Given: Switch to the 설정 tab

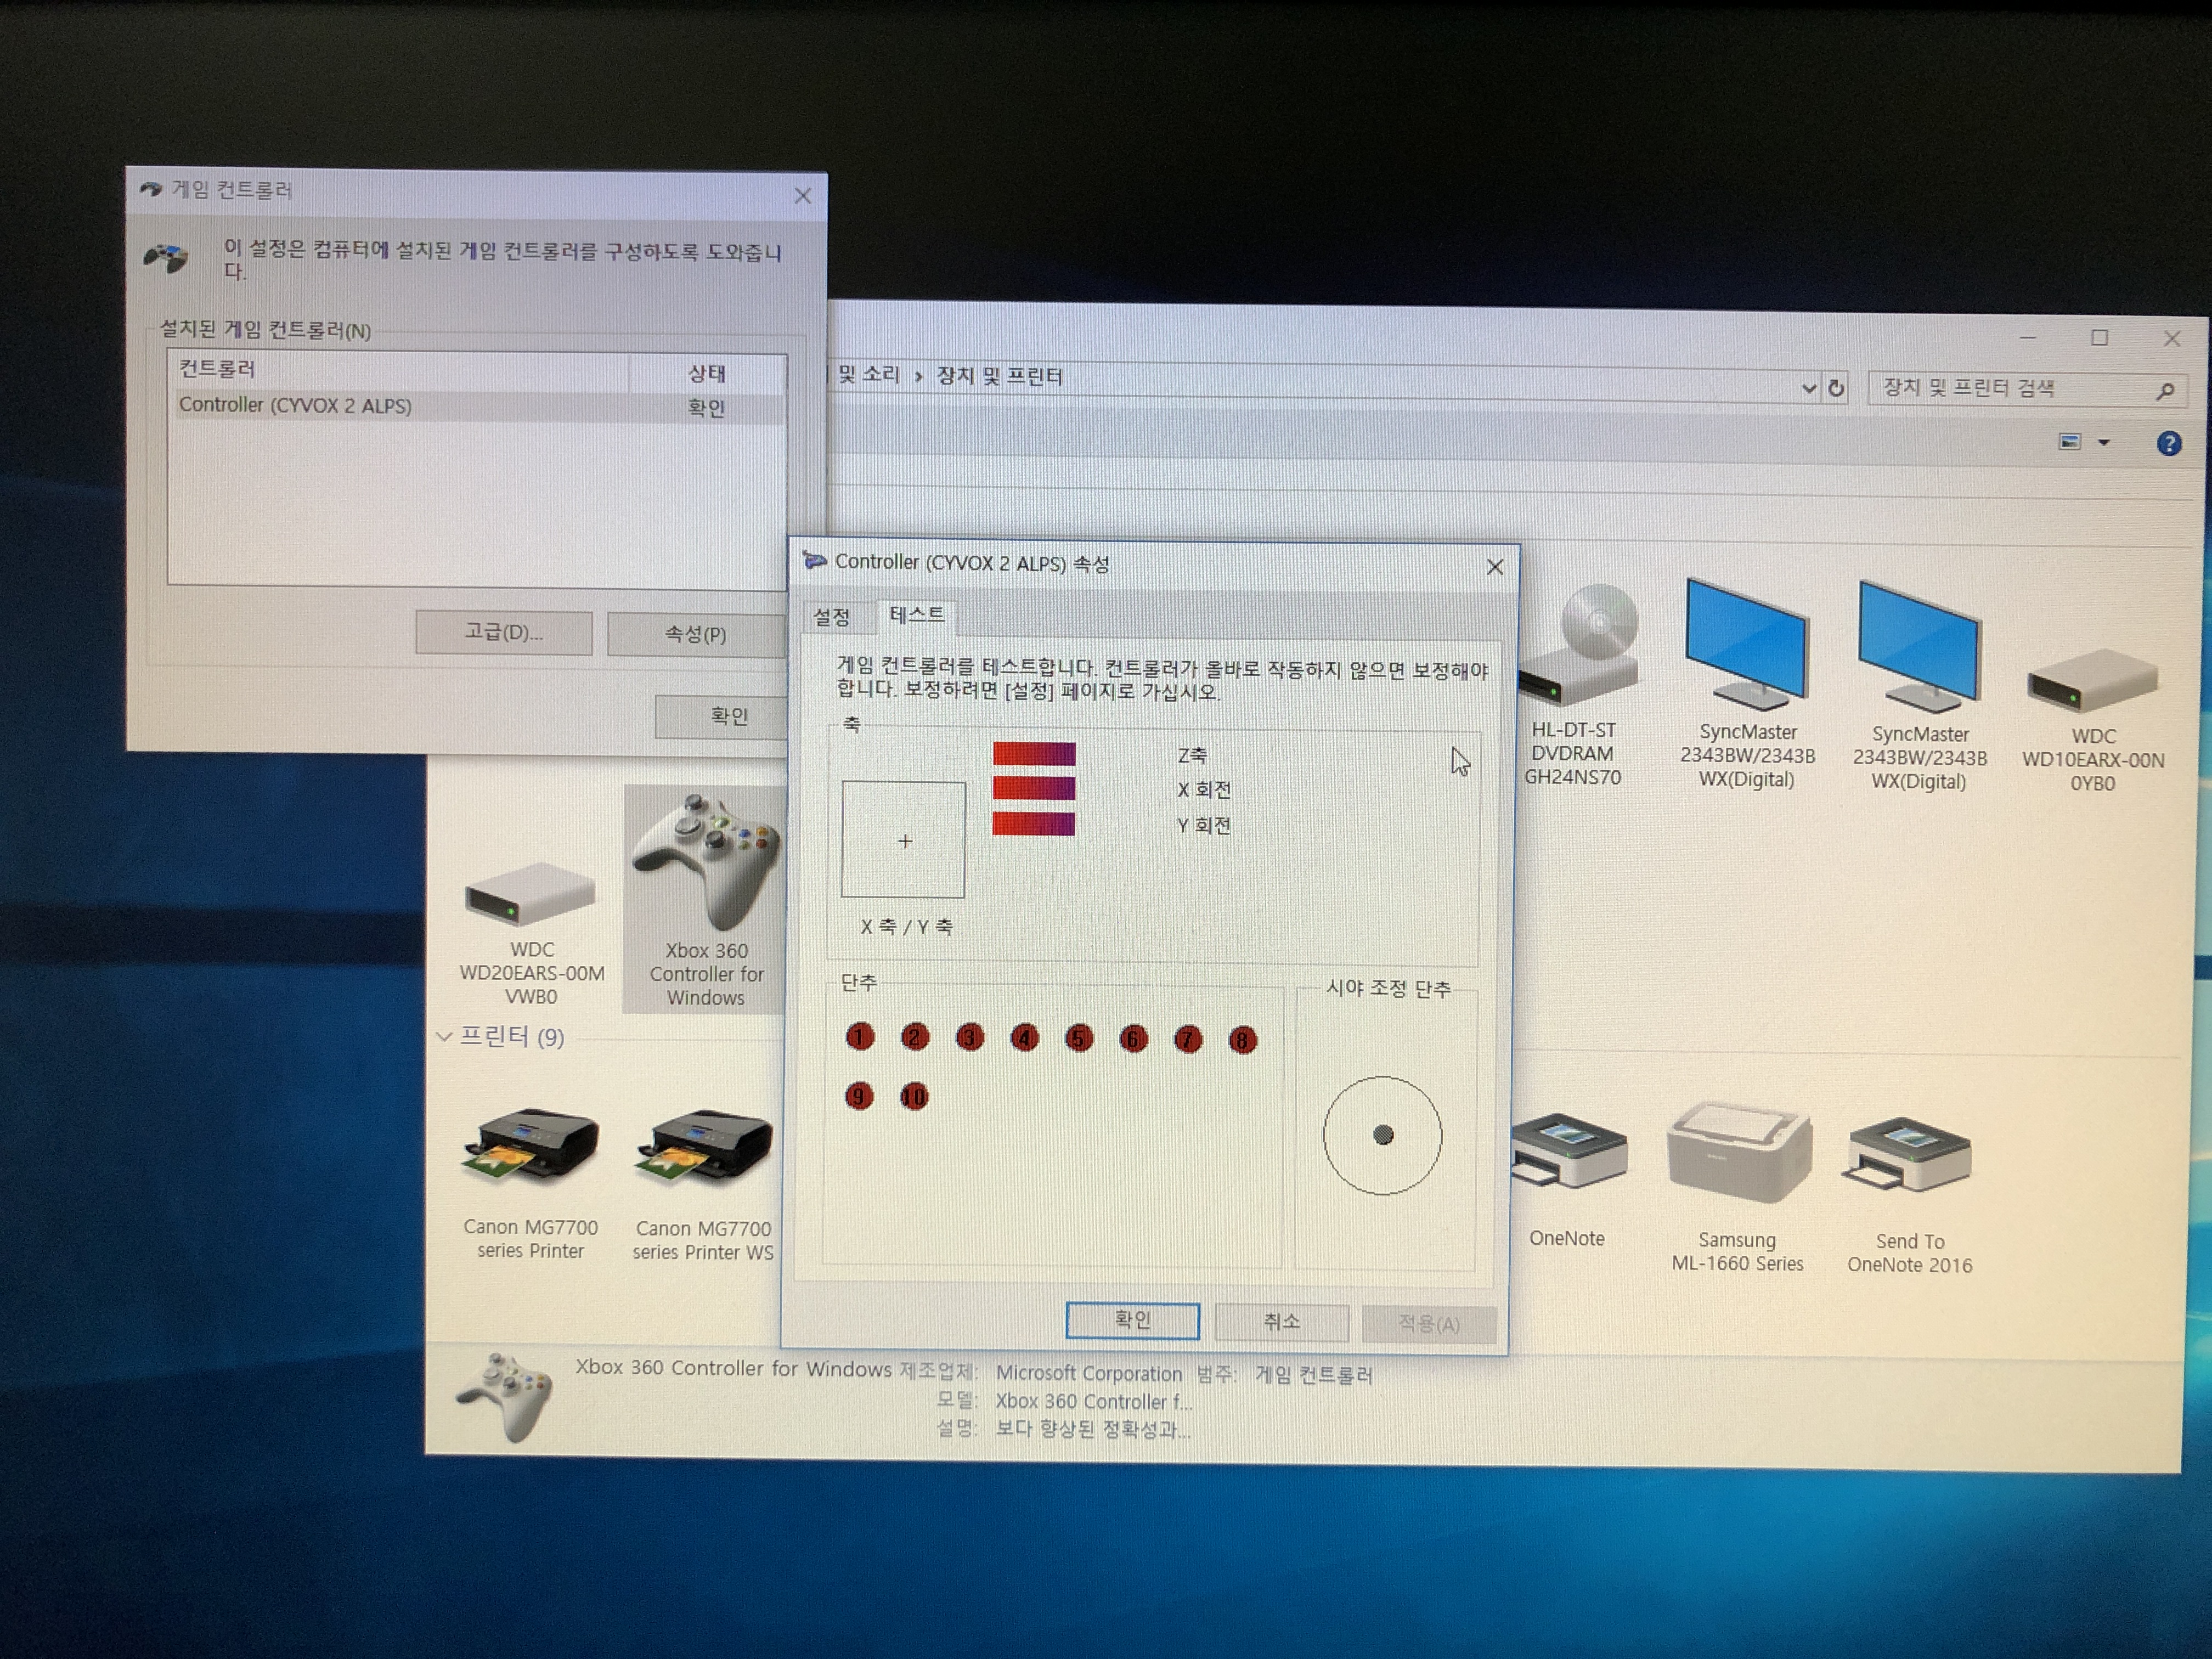Looking at the screenshot, I should tap(831, 617).
